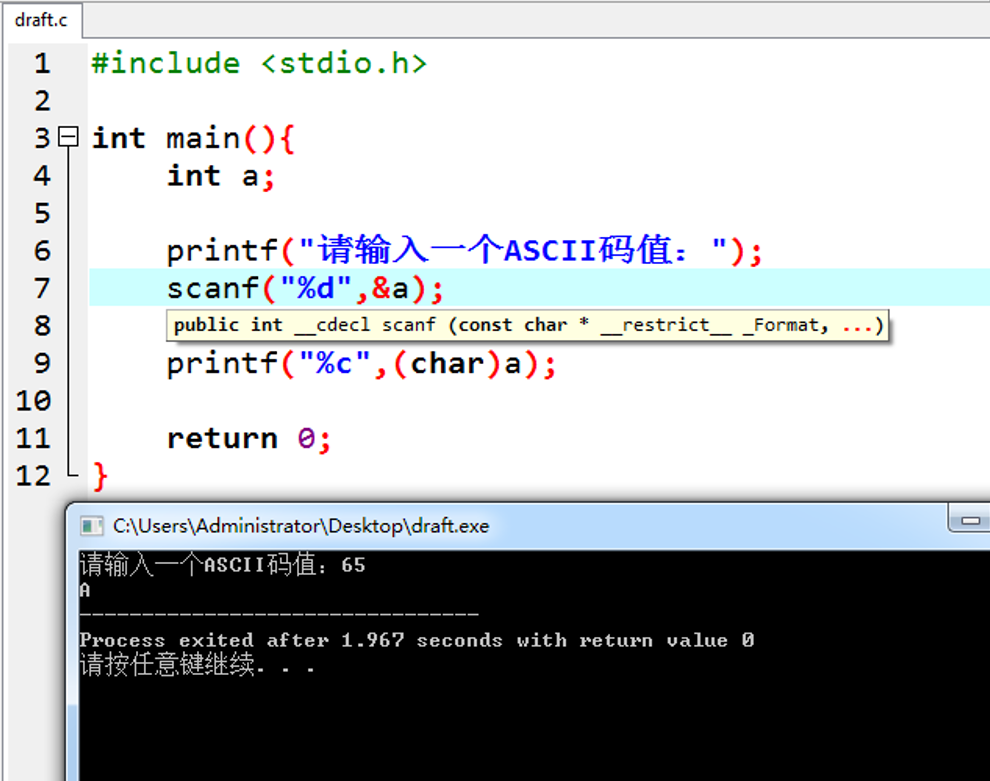Click the closing brace on line 12
990x781 pixels.
(x=100, y=476)
